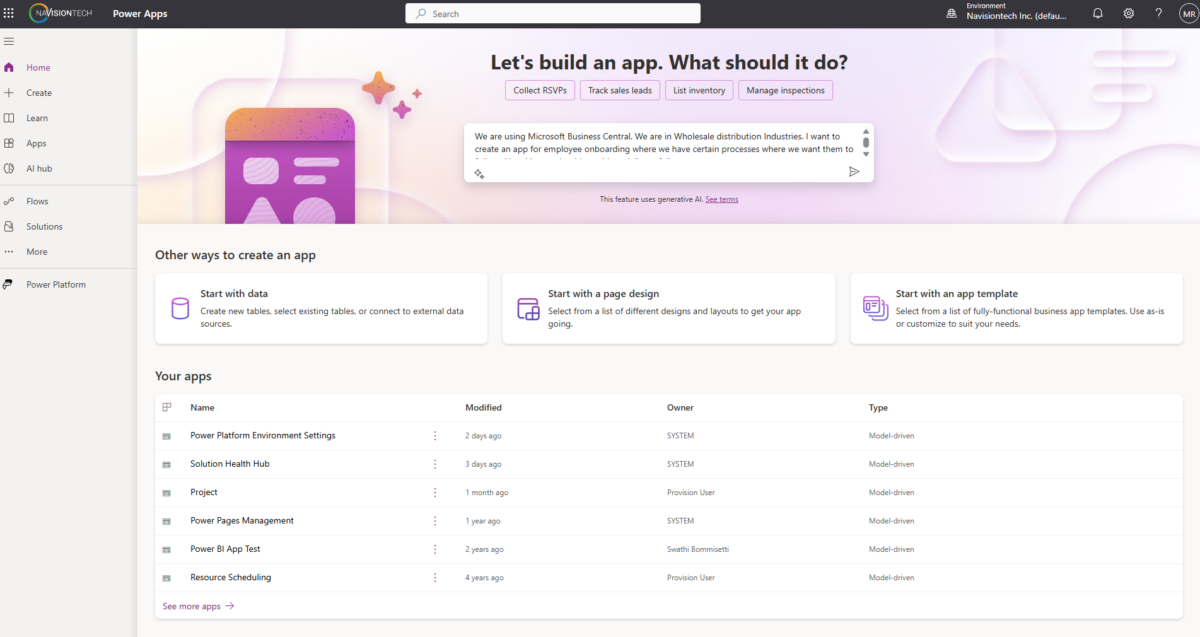Open the Help question mark
Image resolution: width=1200 pixels, height=637 pixels.
1158,13
